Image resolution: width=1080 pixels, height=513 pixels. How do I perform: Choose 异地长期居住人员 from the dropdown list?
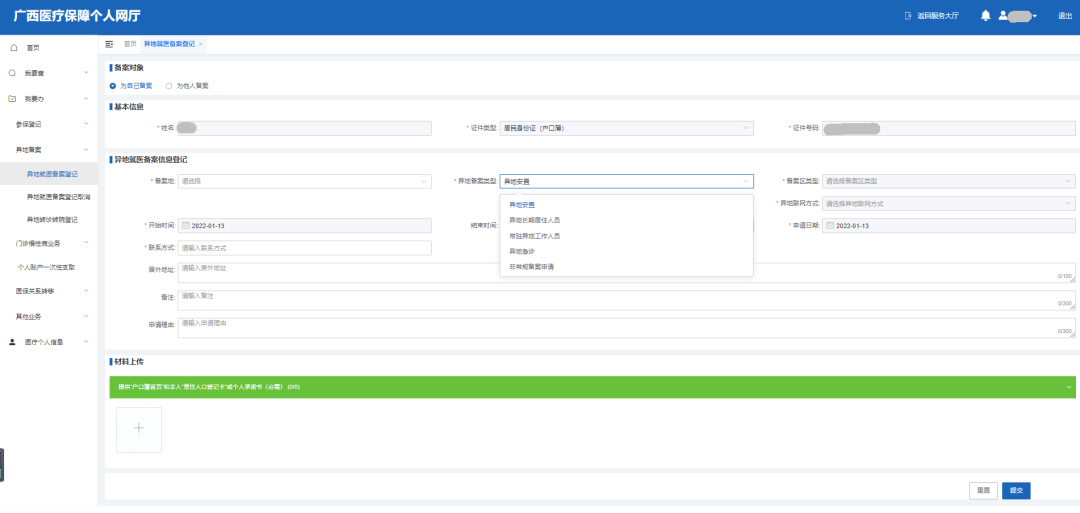click(x=535, y=220)
